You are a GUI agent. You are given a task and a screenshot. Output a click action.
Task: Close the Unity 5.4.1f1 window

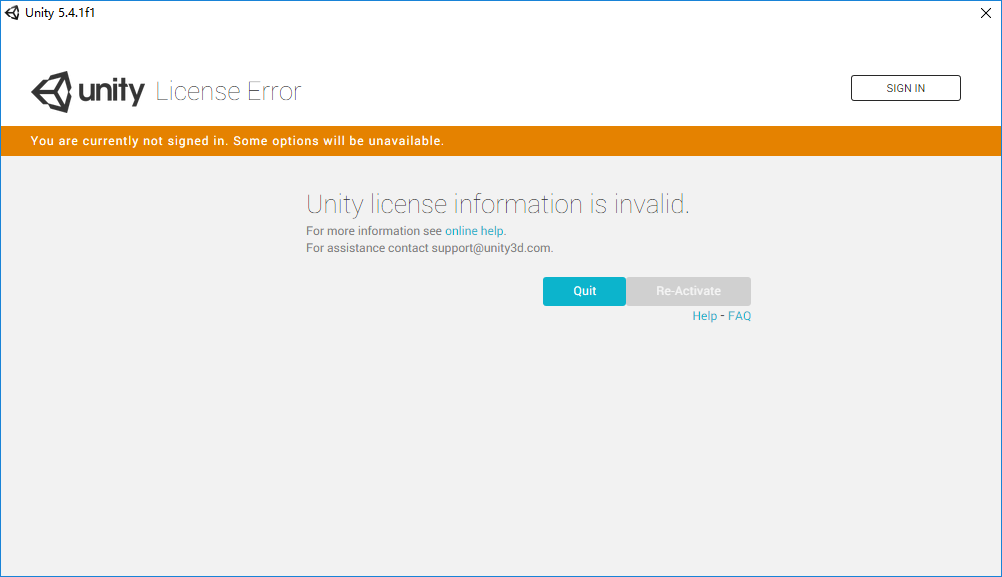(x=985, y=13)
